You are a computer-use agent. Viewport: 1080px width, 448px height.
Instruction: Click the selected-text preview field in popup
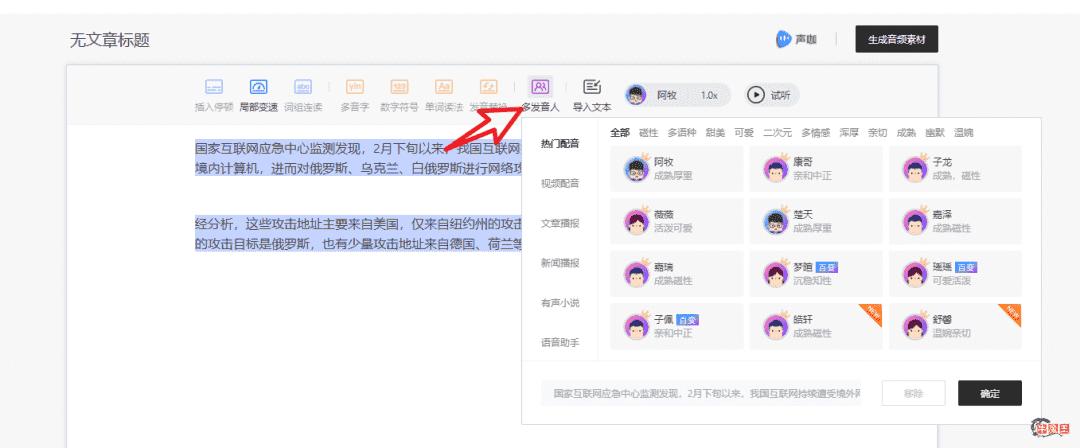[700, 394]
